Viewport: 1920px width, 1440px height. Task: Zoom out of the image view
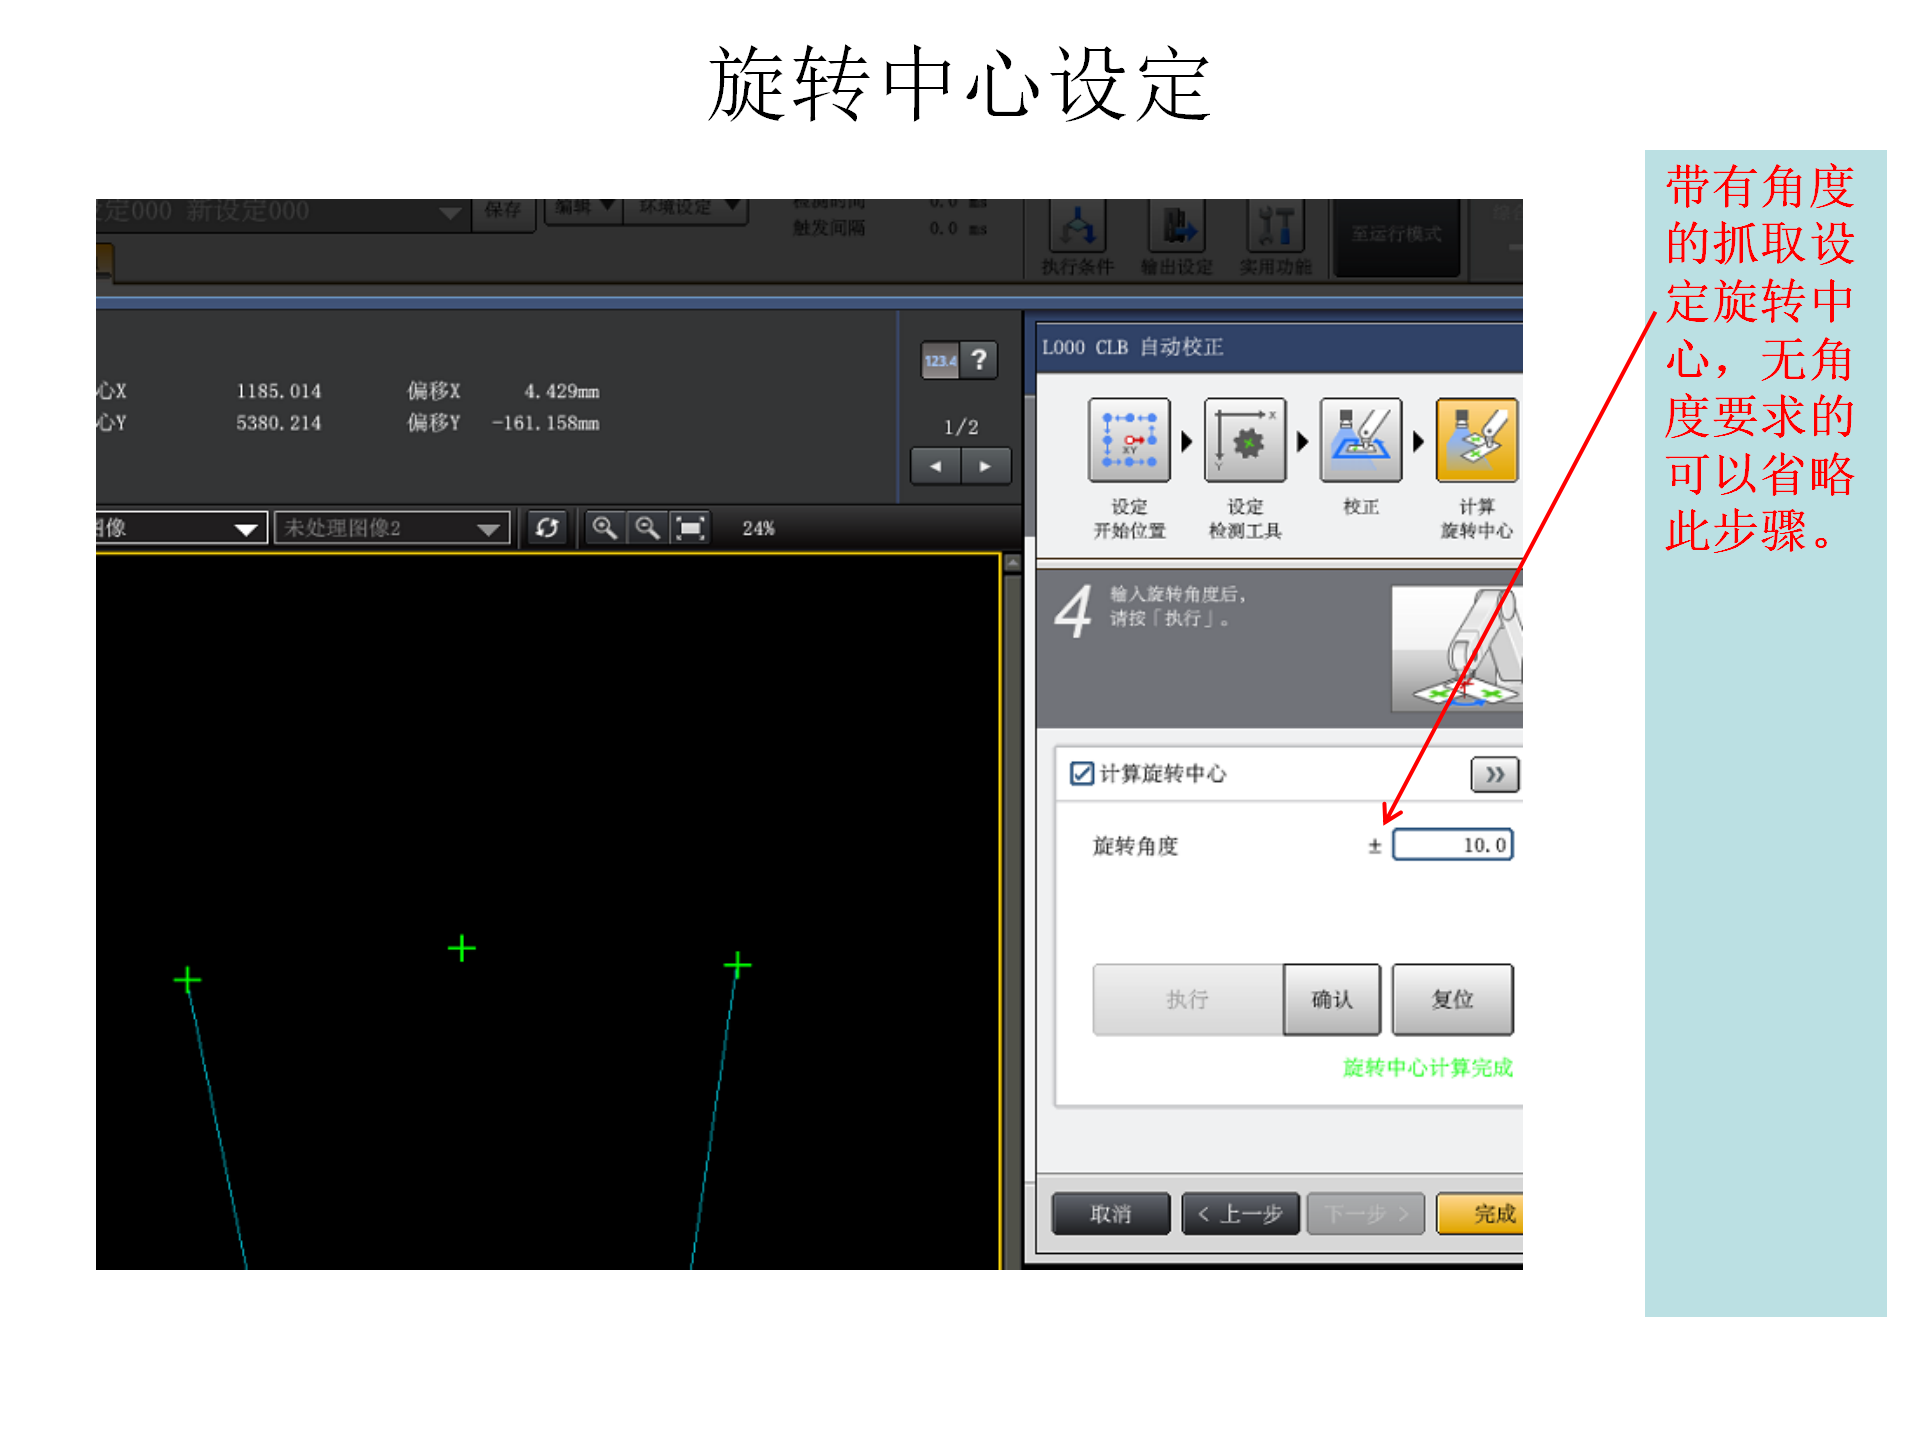(x=647, y=528)
